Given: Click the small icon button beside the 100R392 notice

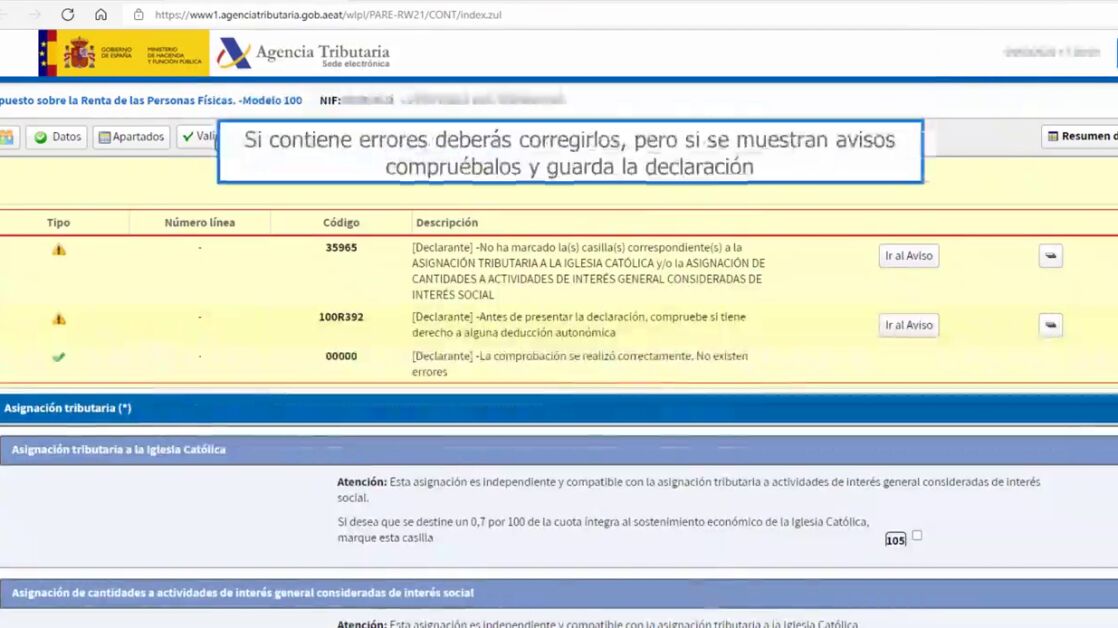Looking at the screenshot, I should coord(1050,325).
